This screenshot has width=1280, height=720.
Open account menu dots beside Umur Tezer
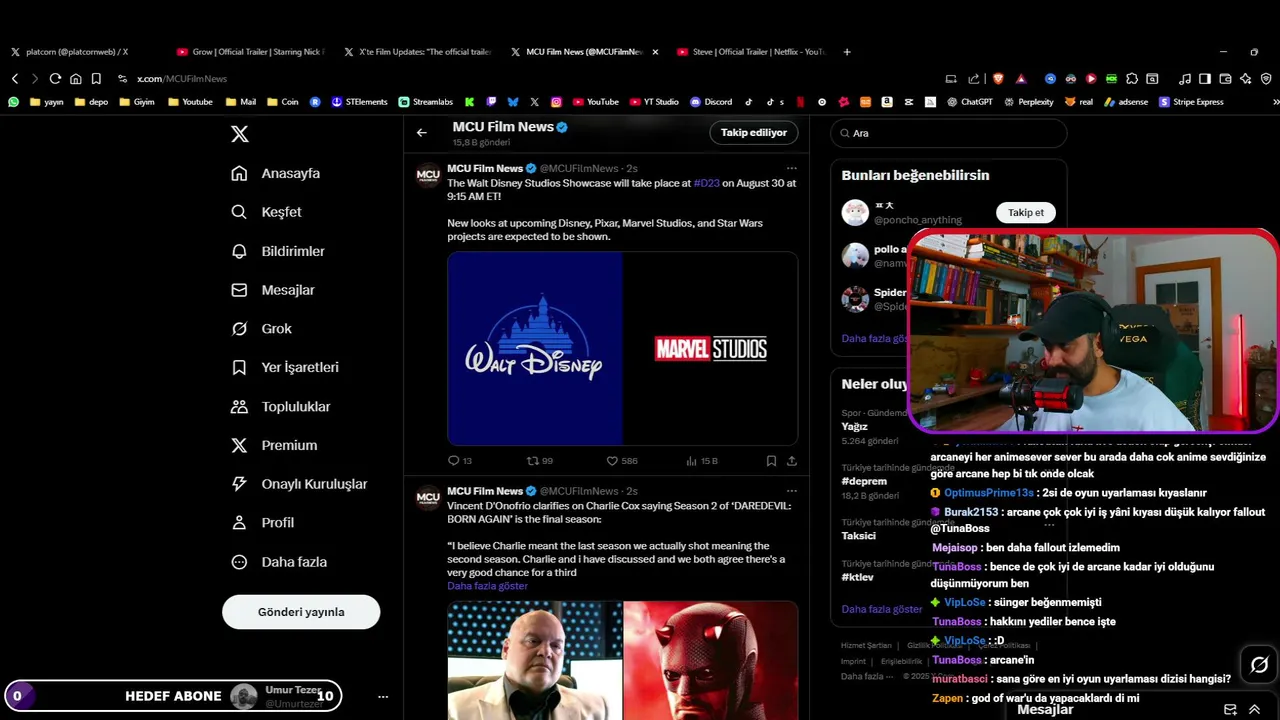(x=383, y=696)
